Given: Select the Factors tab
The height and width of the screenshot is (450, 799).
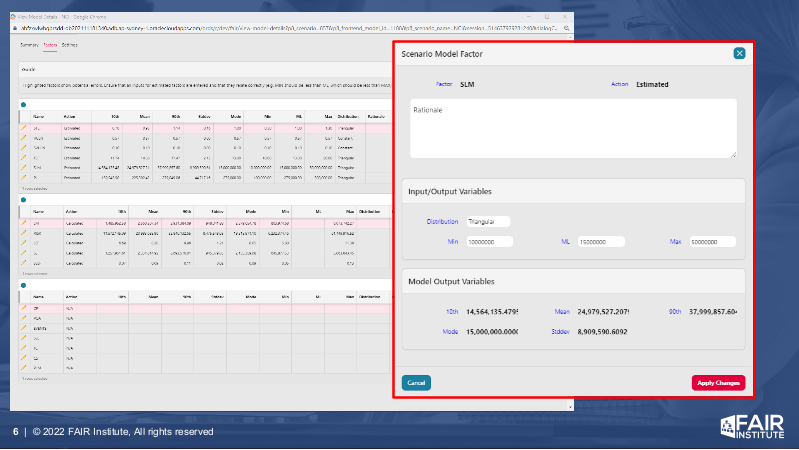Looking at the screenshot, I should [x=50, y=45].
